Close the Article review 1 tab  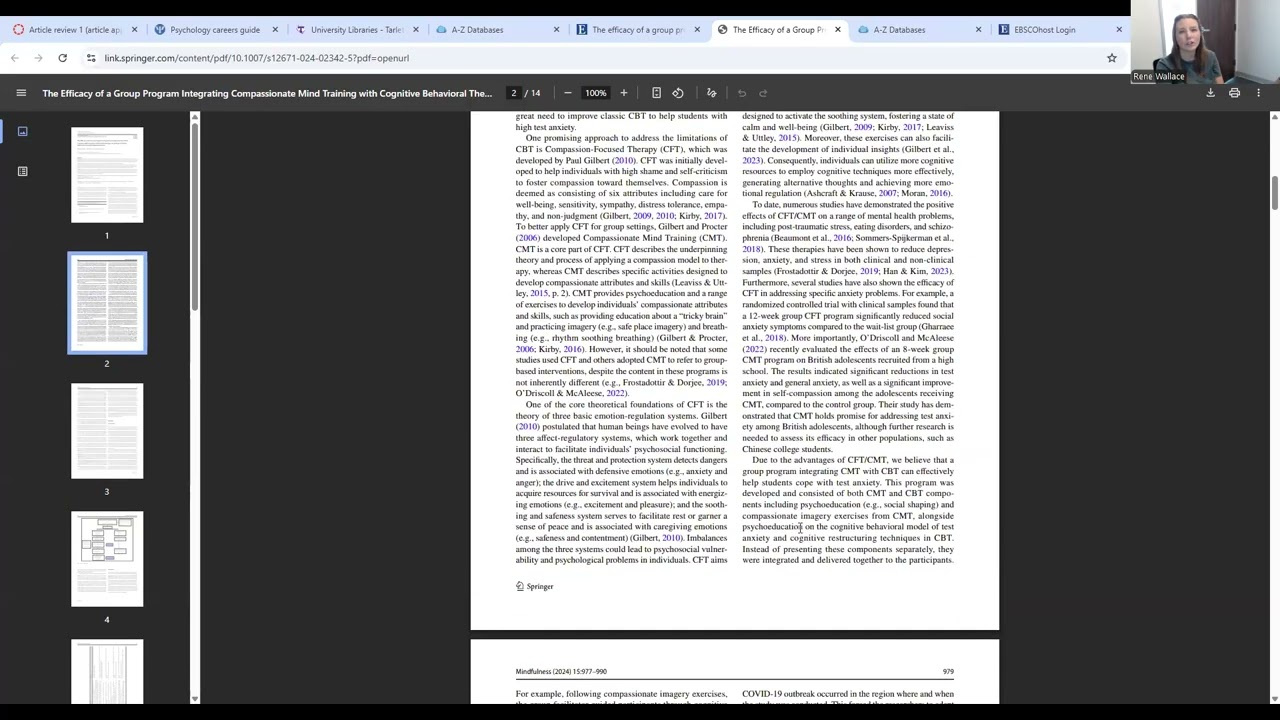[x=134, y=30]
